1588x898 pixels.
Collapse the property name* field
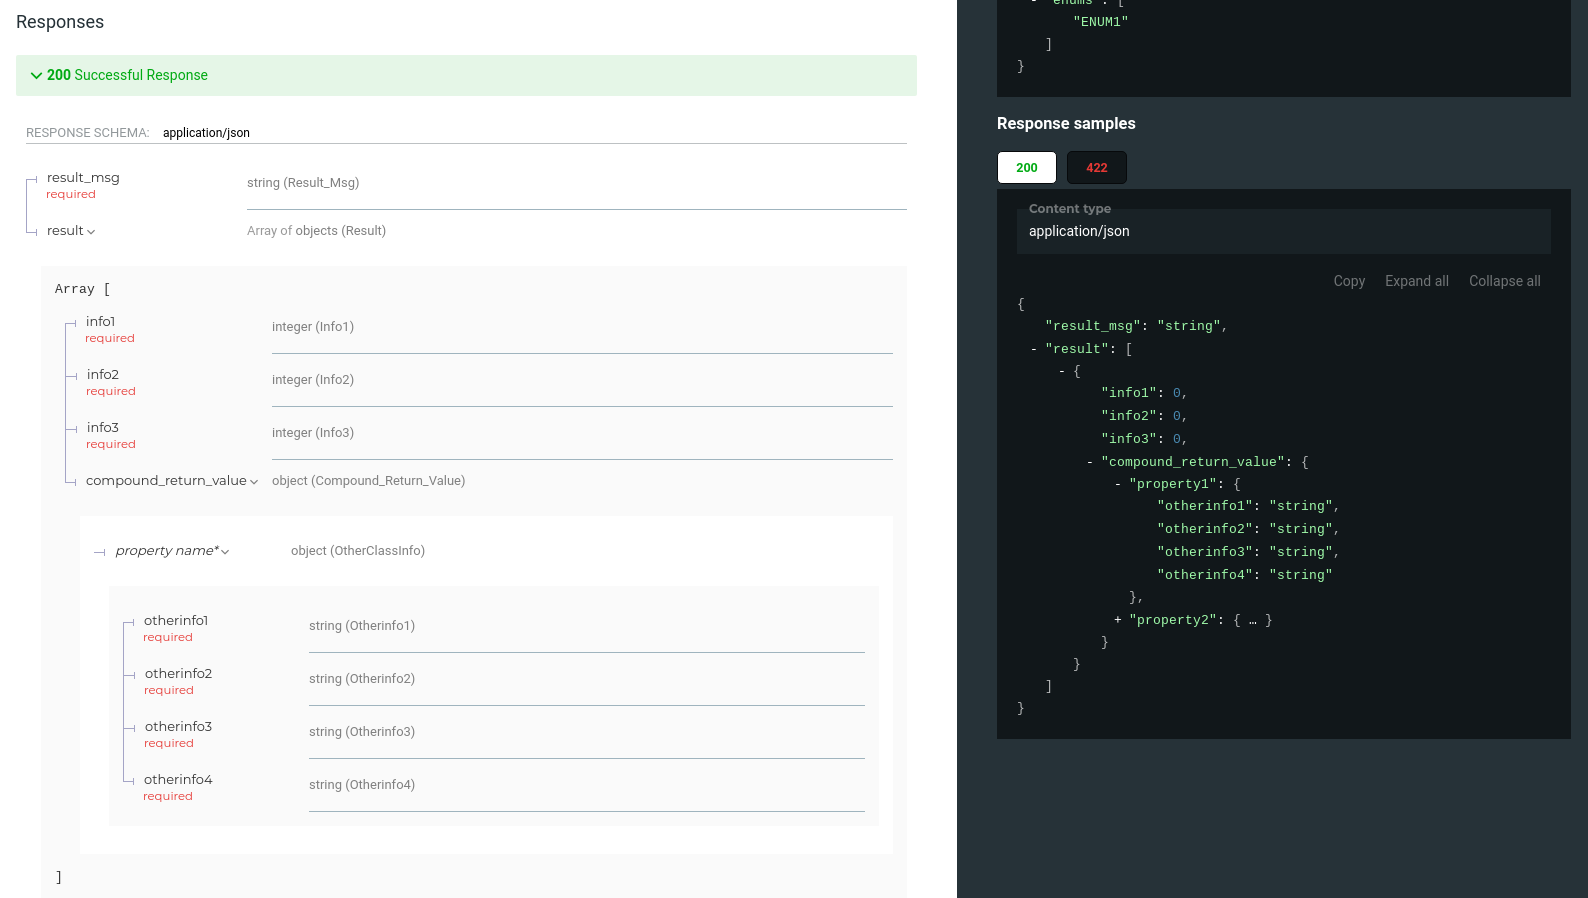tap(172, 551)
